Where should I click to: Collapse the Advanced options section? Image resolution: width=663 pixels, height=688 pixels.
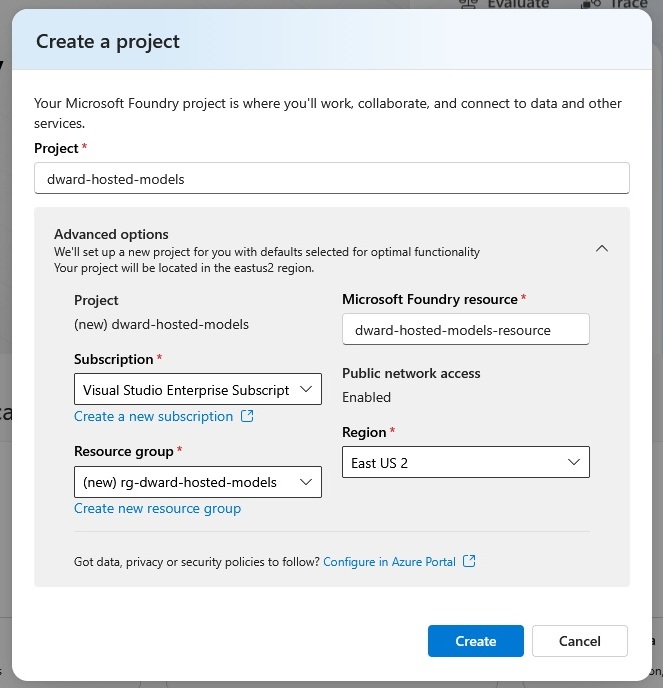tap(602, 249)
